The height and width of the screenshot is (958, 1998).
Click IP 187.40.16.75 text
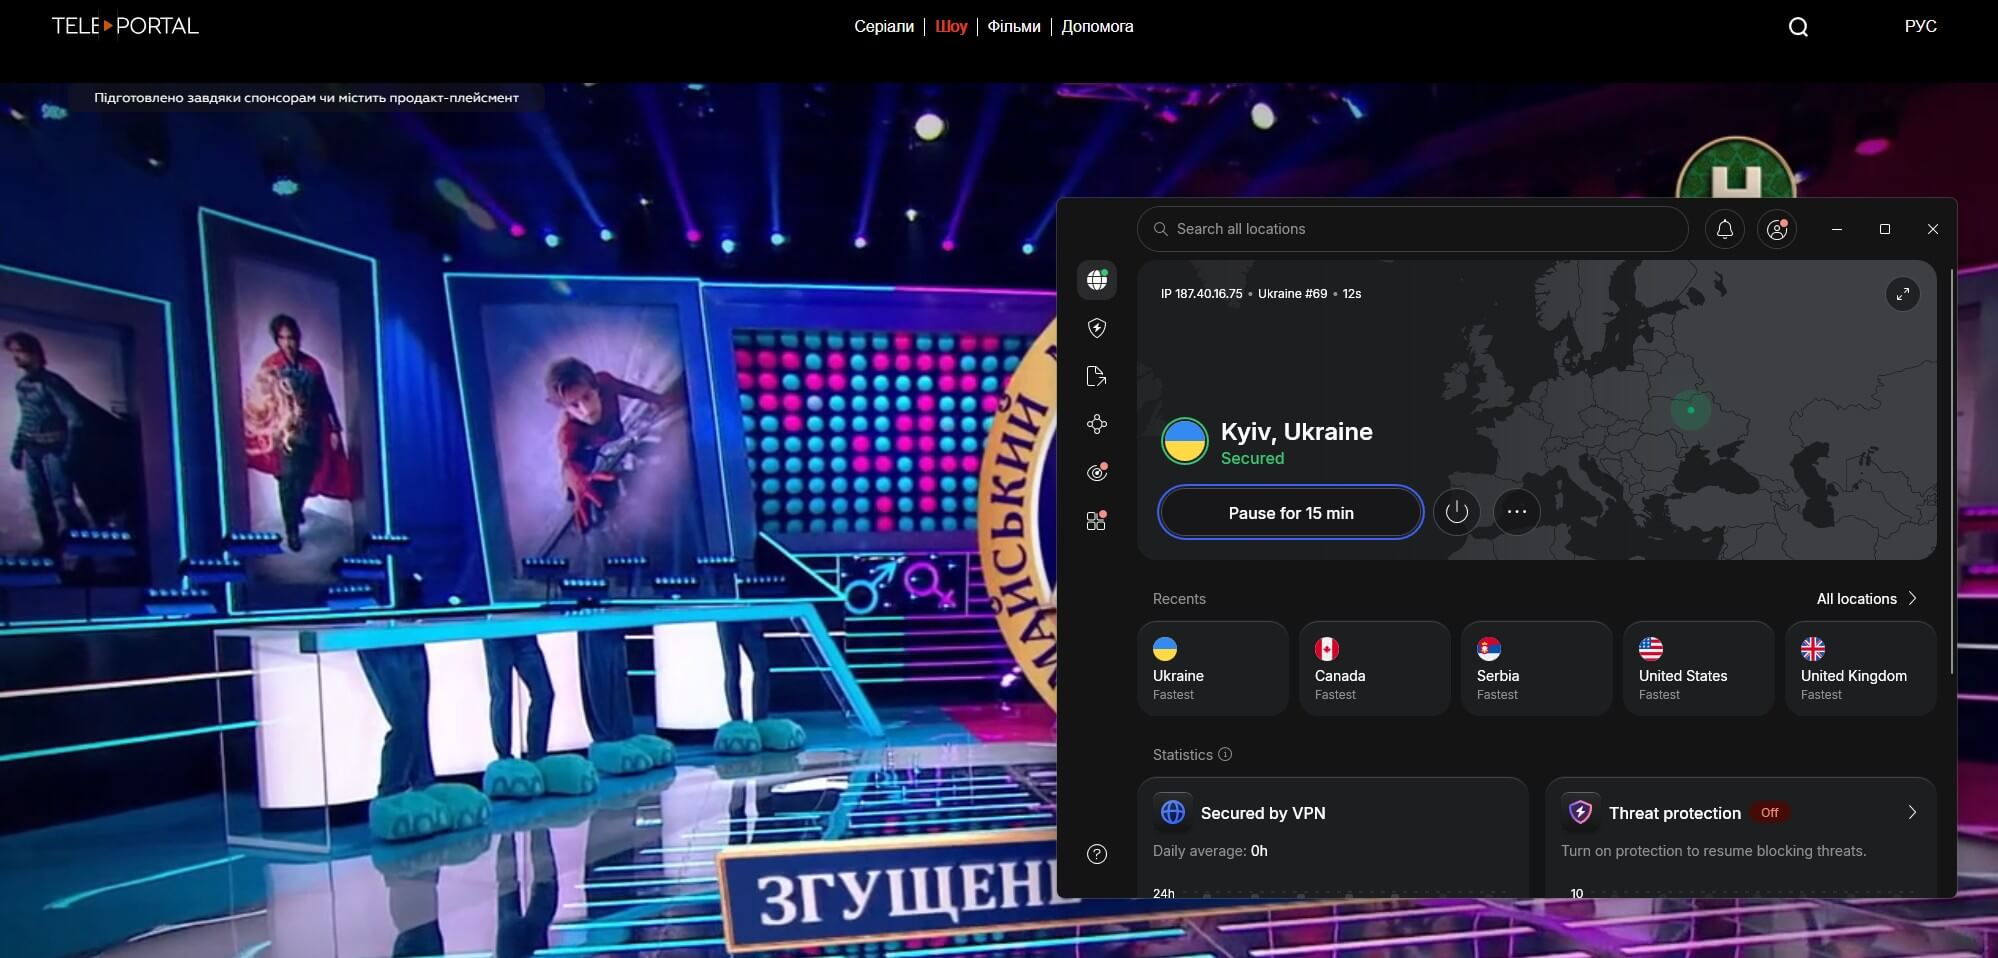pyautogui.click(x=1201, y=294)
